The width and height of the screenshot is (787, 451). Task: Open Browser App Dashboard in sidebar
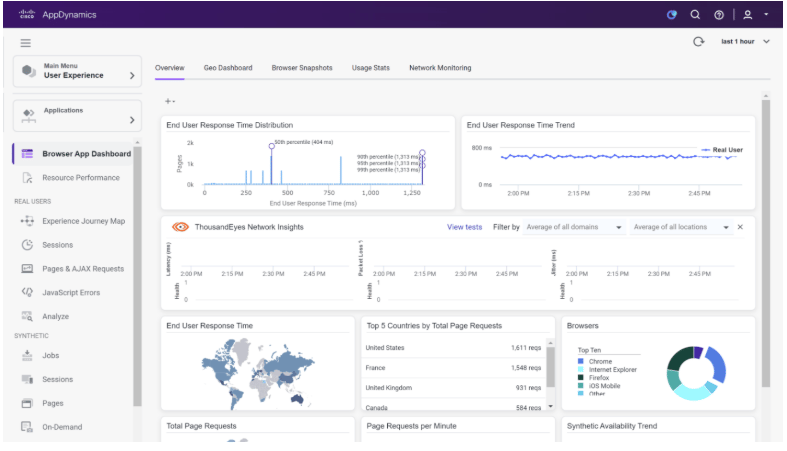coord(73,154)
